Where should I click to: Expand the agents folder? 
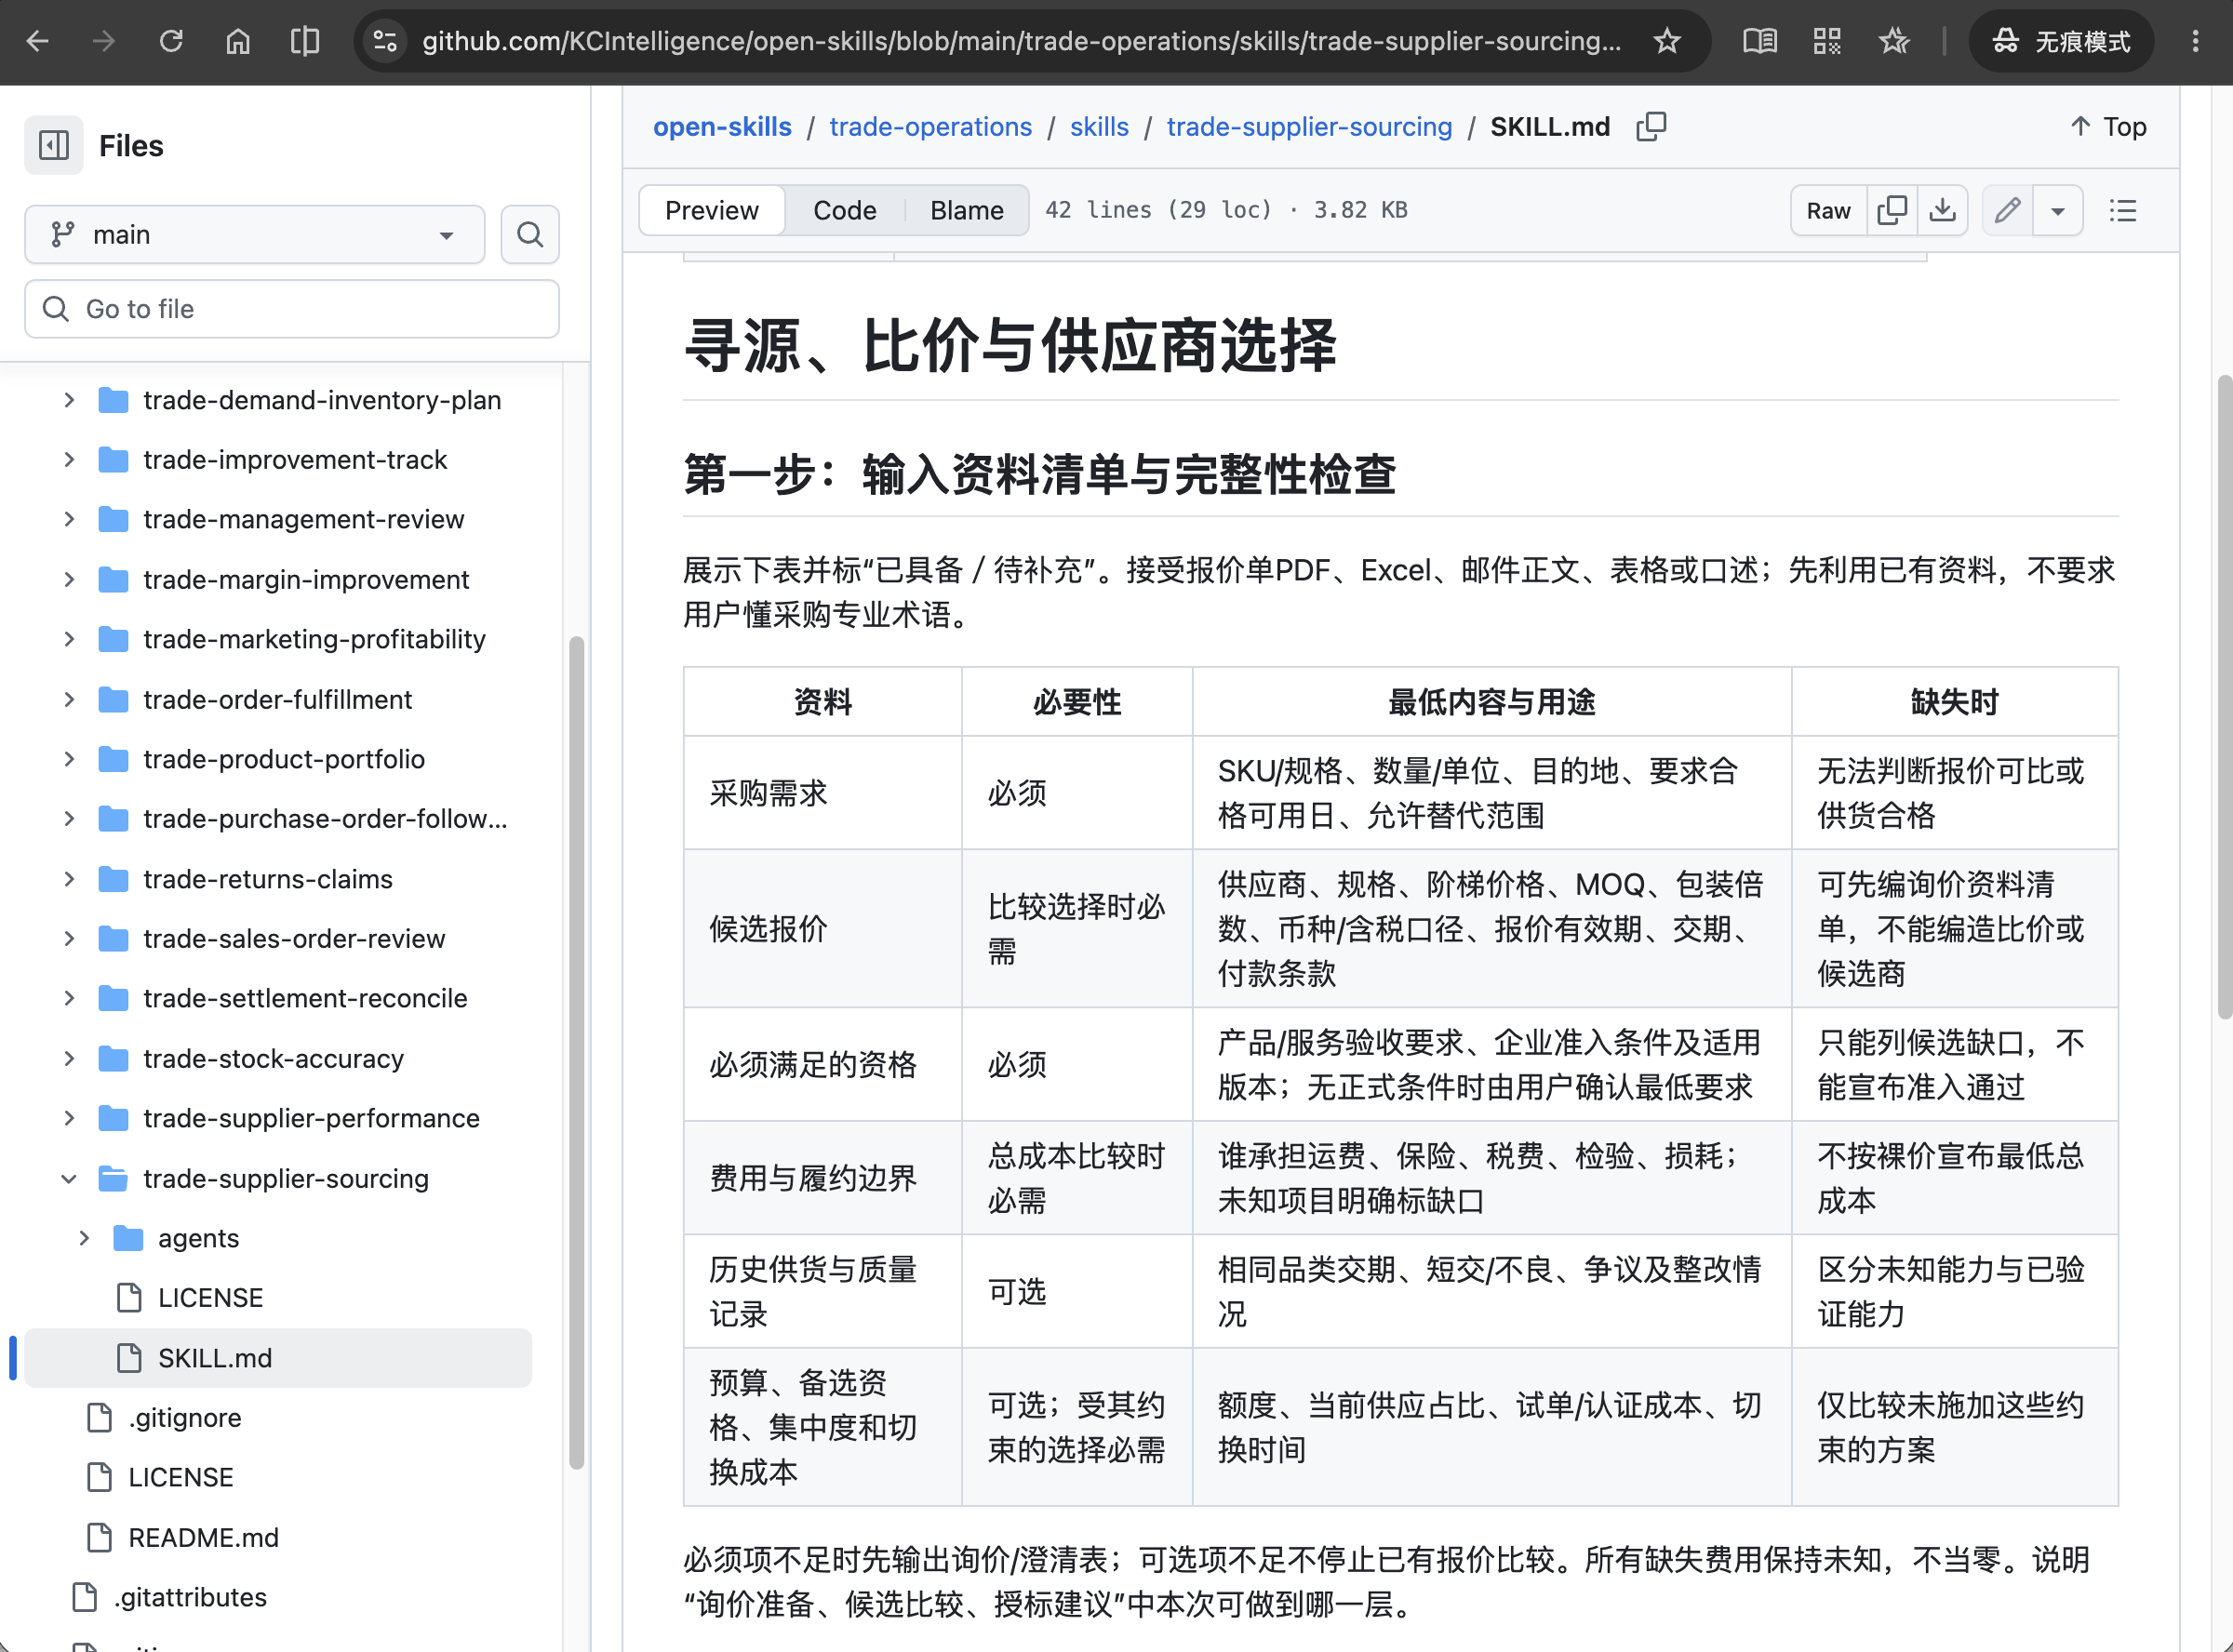tap(84, 1239)
